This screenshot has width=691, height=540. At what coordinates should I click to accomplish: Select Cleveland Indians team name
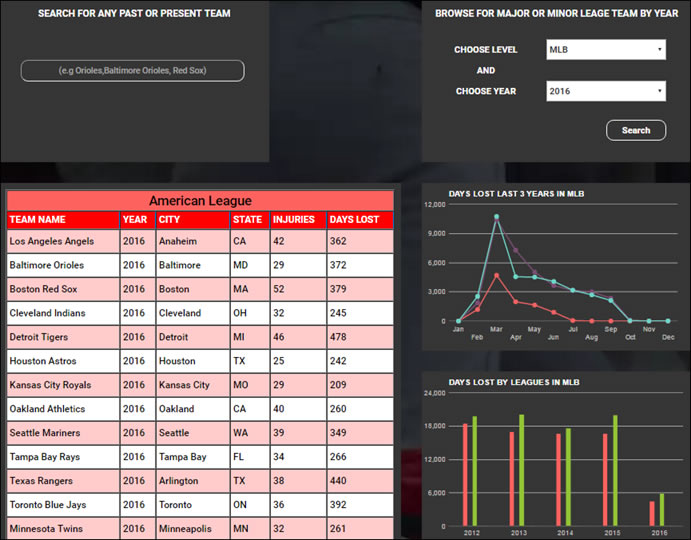48,313
